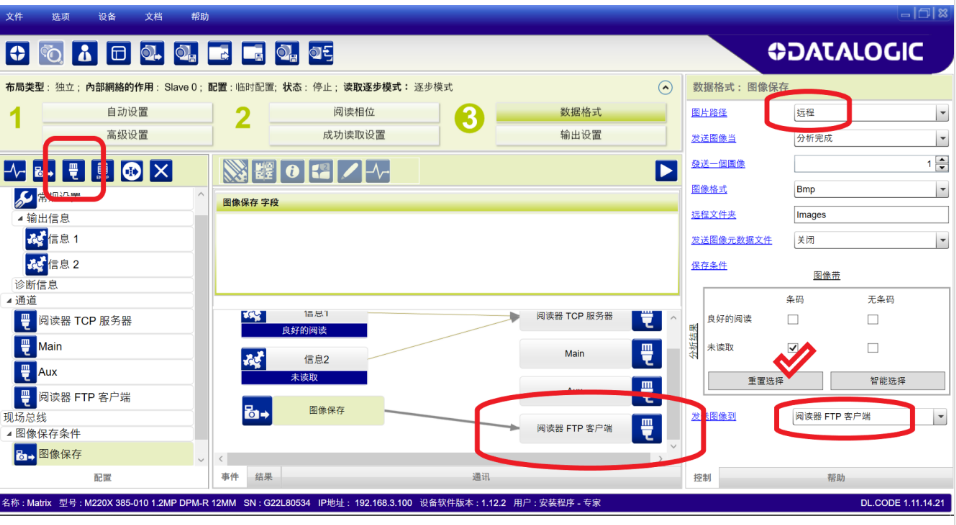956x525 pixels.
Task: Tick the 未读取 无条码 checkbox
Action: [x=873, y=348]
